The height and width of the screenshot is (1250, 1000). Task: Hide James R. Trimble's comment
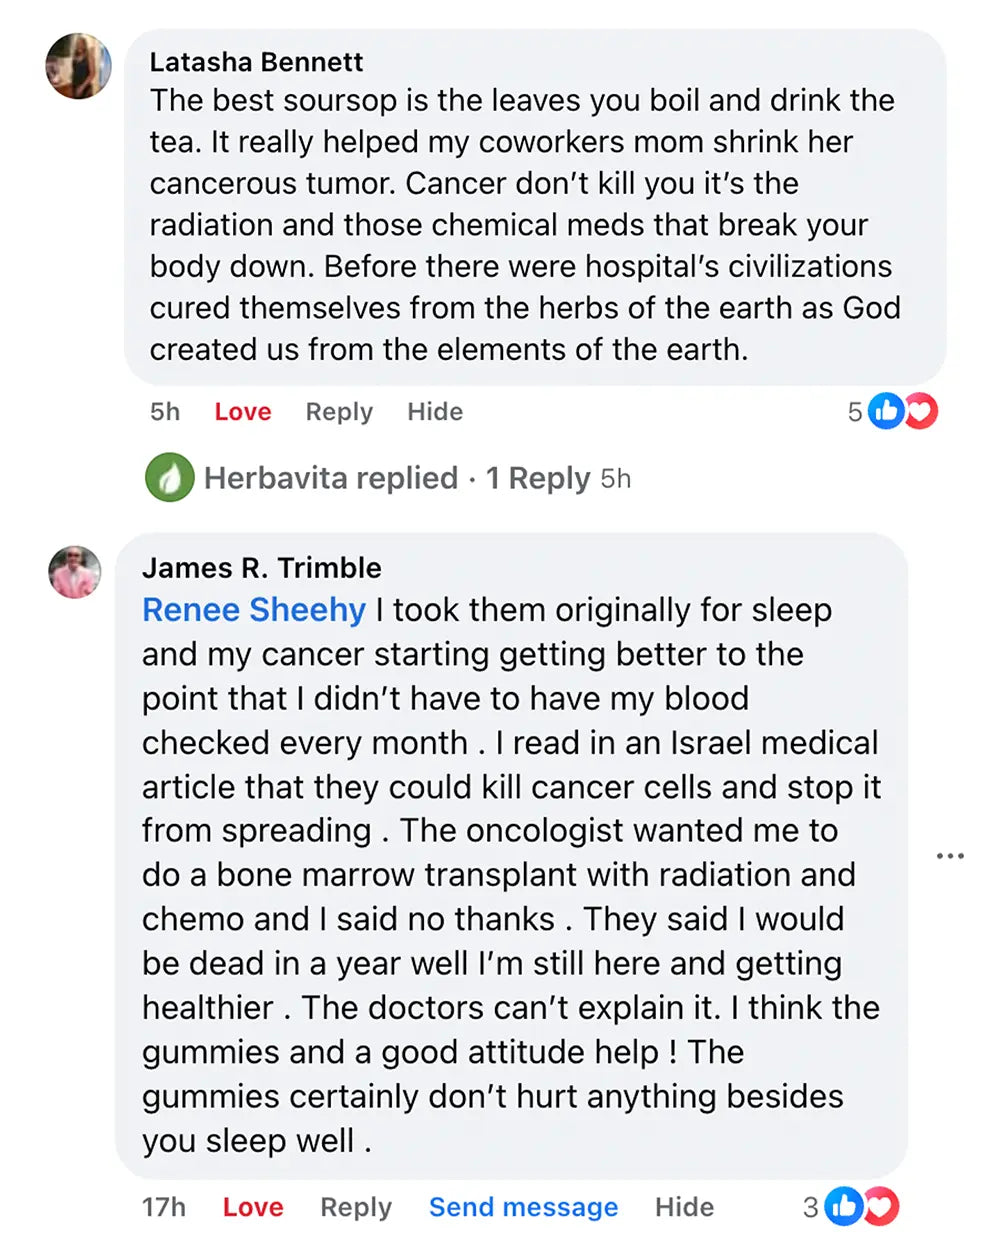(684, 1207)
